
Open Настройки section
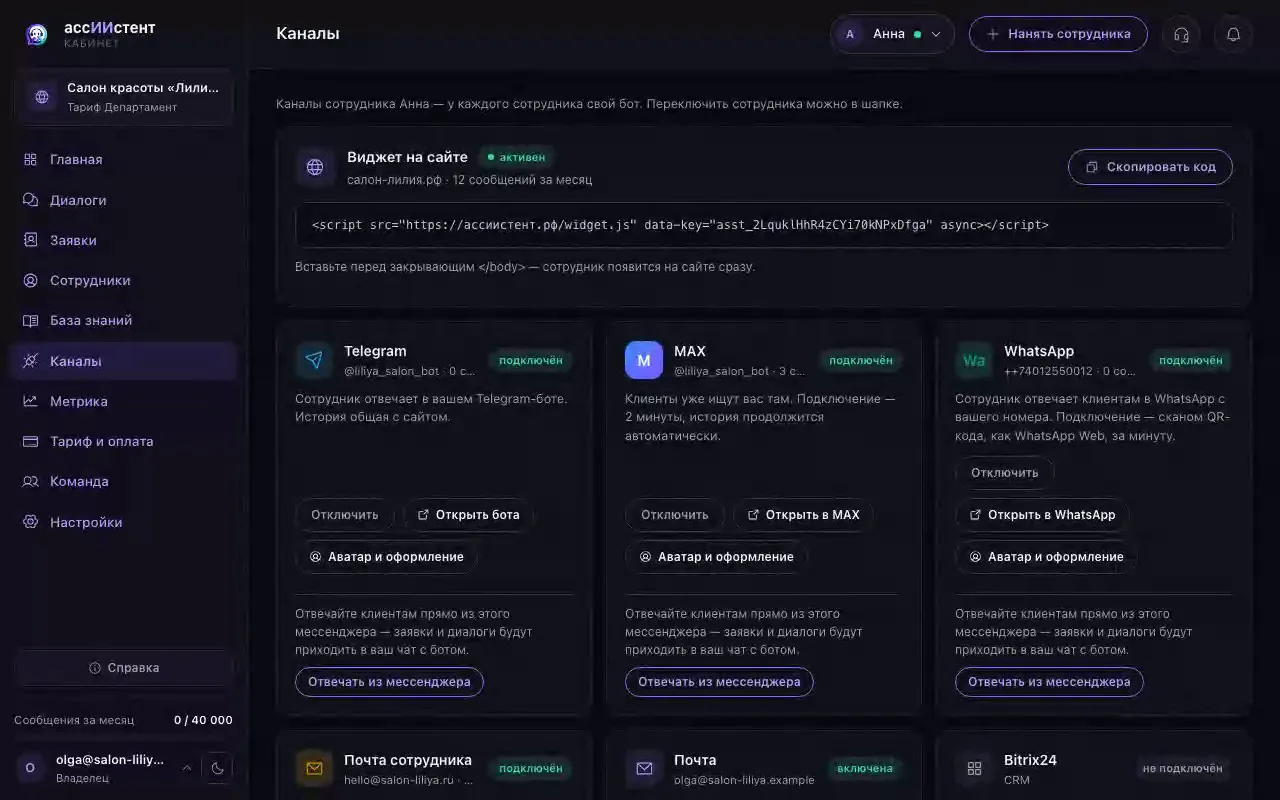[x=124, y=522]
